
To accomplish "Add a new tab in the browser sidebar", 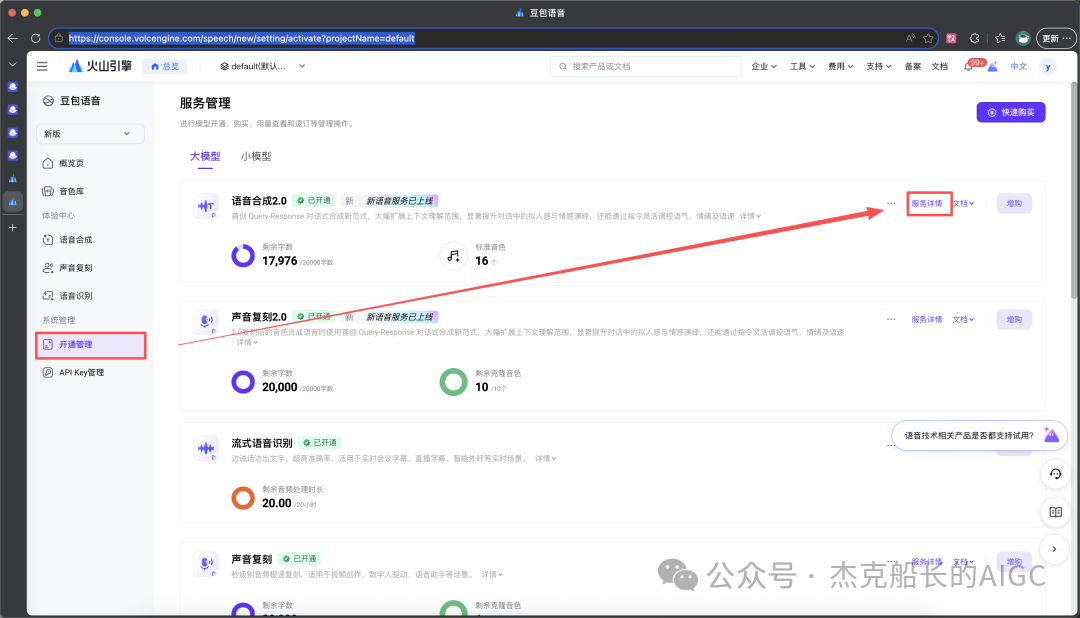I will pos(12,227).
